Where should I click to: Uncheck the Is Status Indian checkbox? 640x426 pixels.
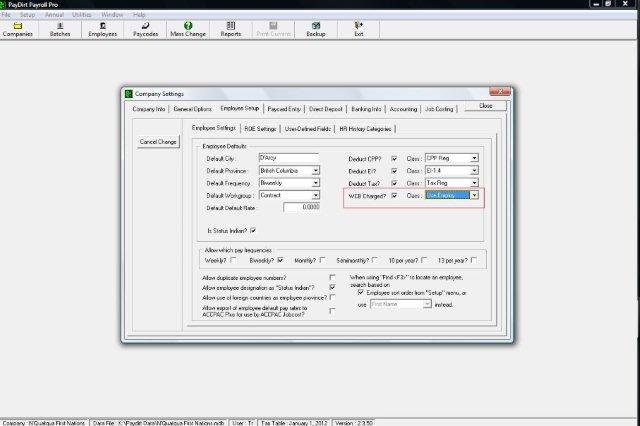point(252,231)
